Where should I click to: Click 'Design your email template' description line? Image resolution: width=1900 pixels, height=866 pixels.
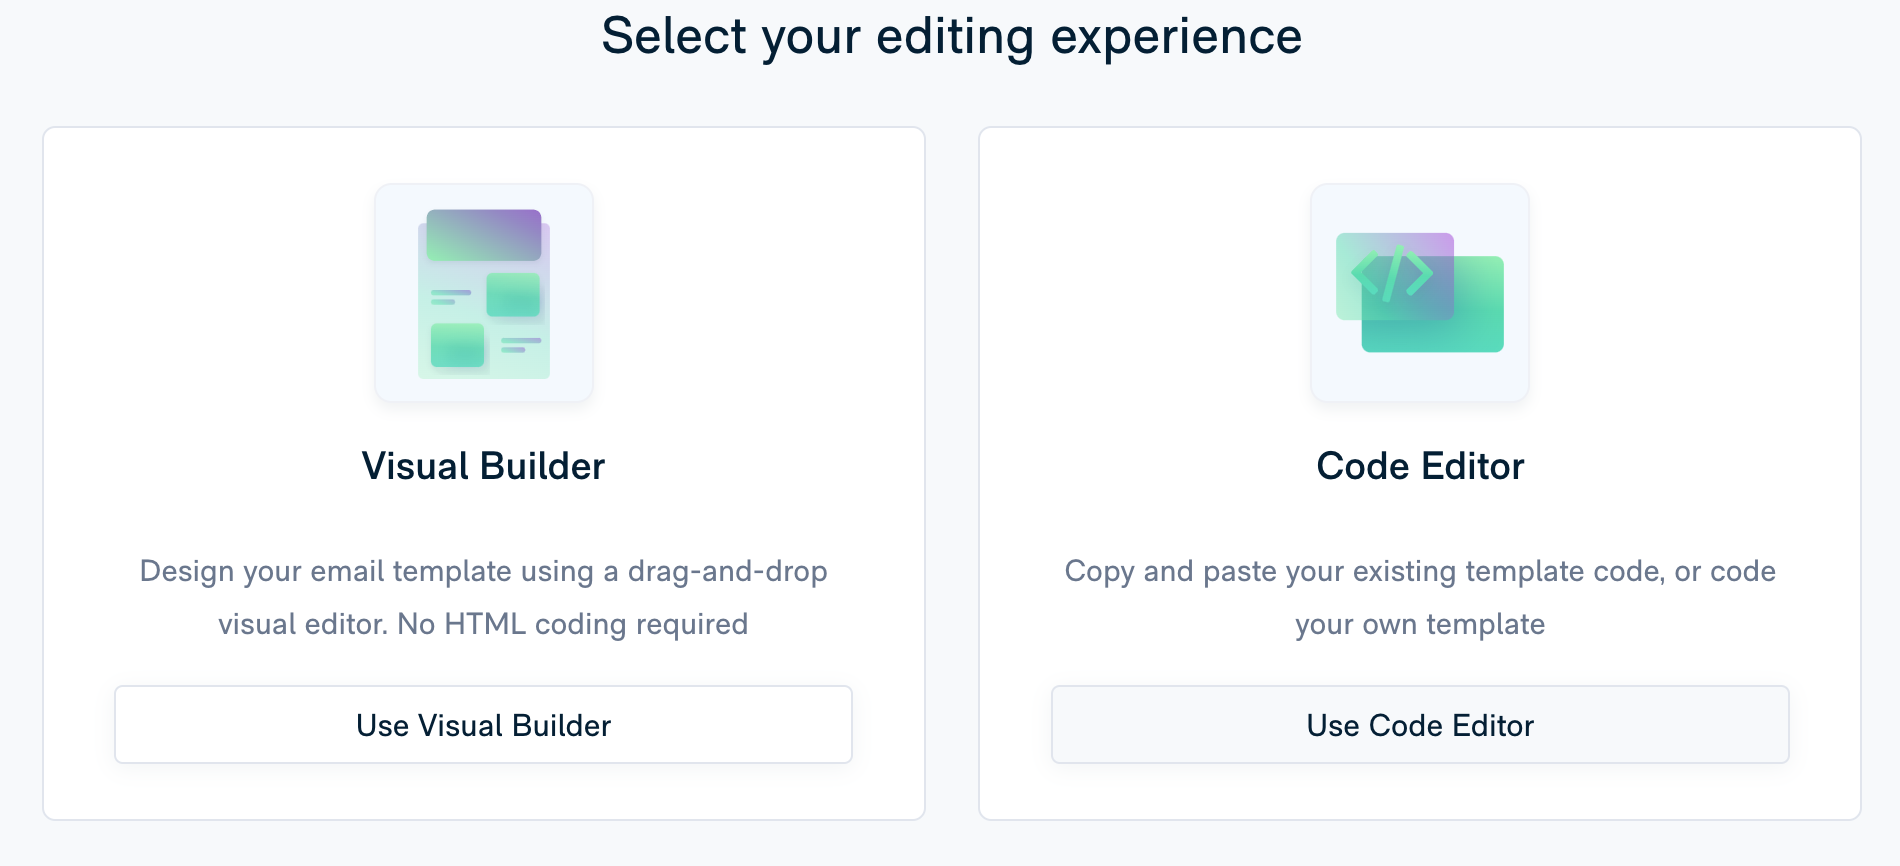coord(484,571)
